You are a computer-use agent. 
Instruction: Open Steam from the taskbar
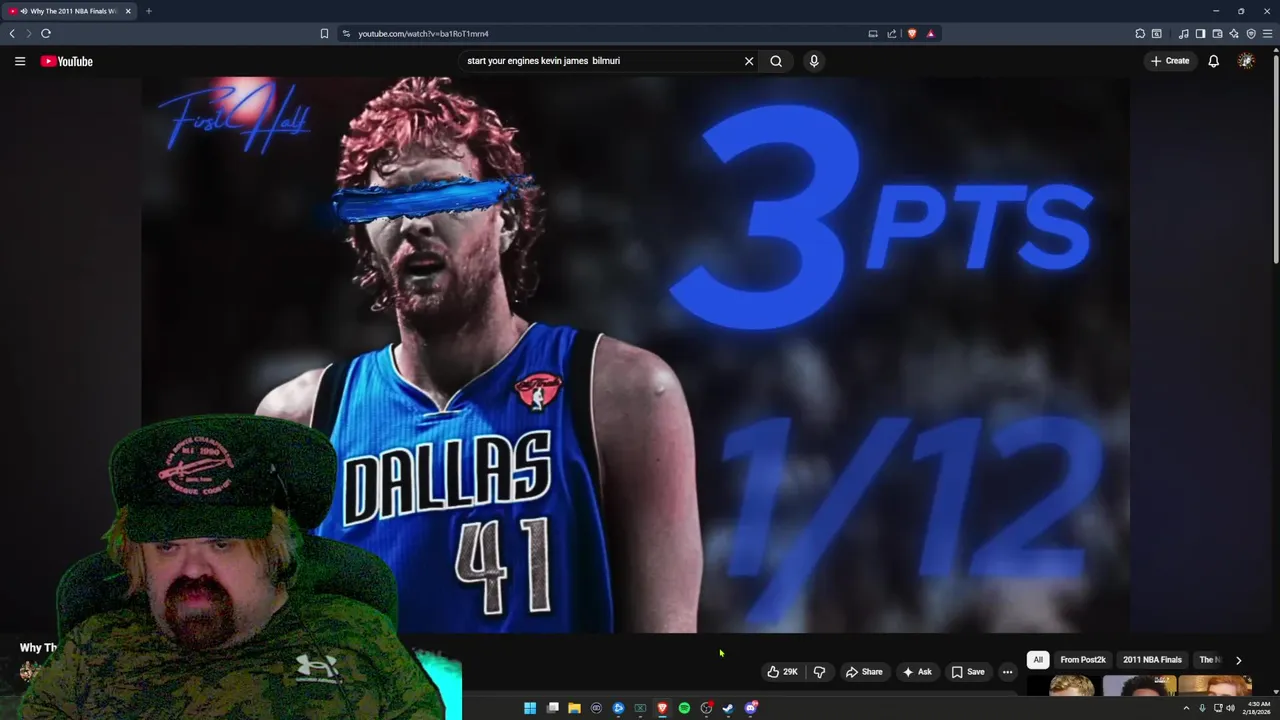[x=728, y=708]
